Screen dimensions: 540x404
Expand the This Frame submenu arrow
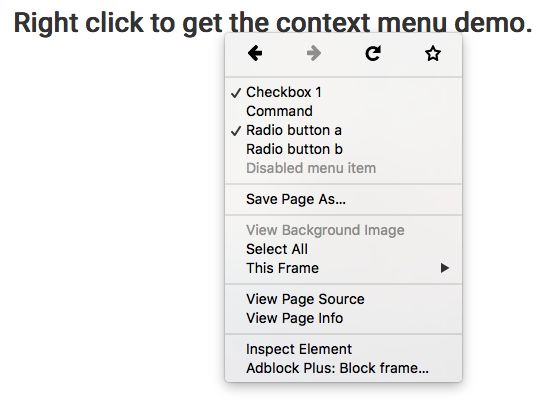[x=445, y=268]
